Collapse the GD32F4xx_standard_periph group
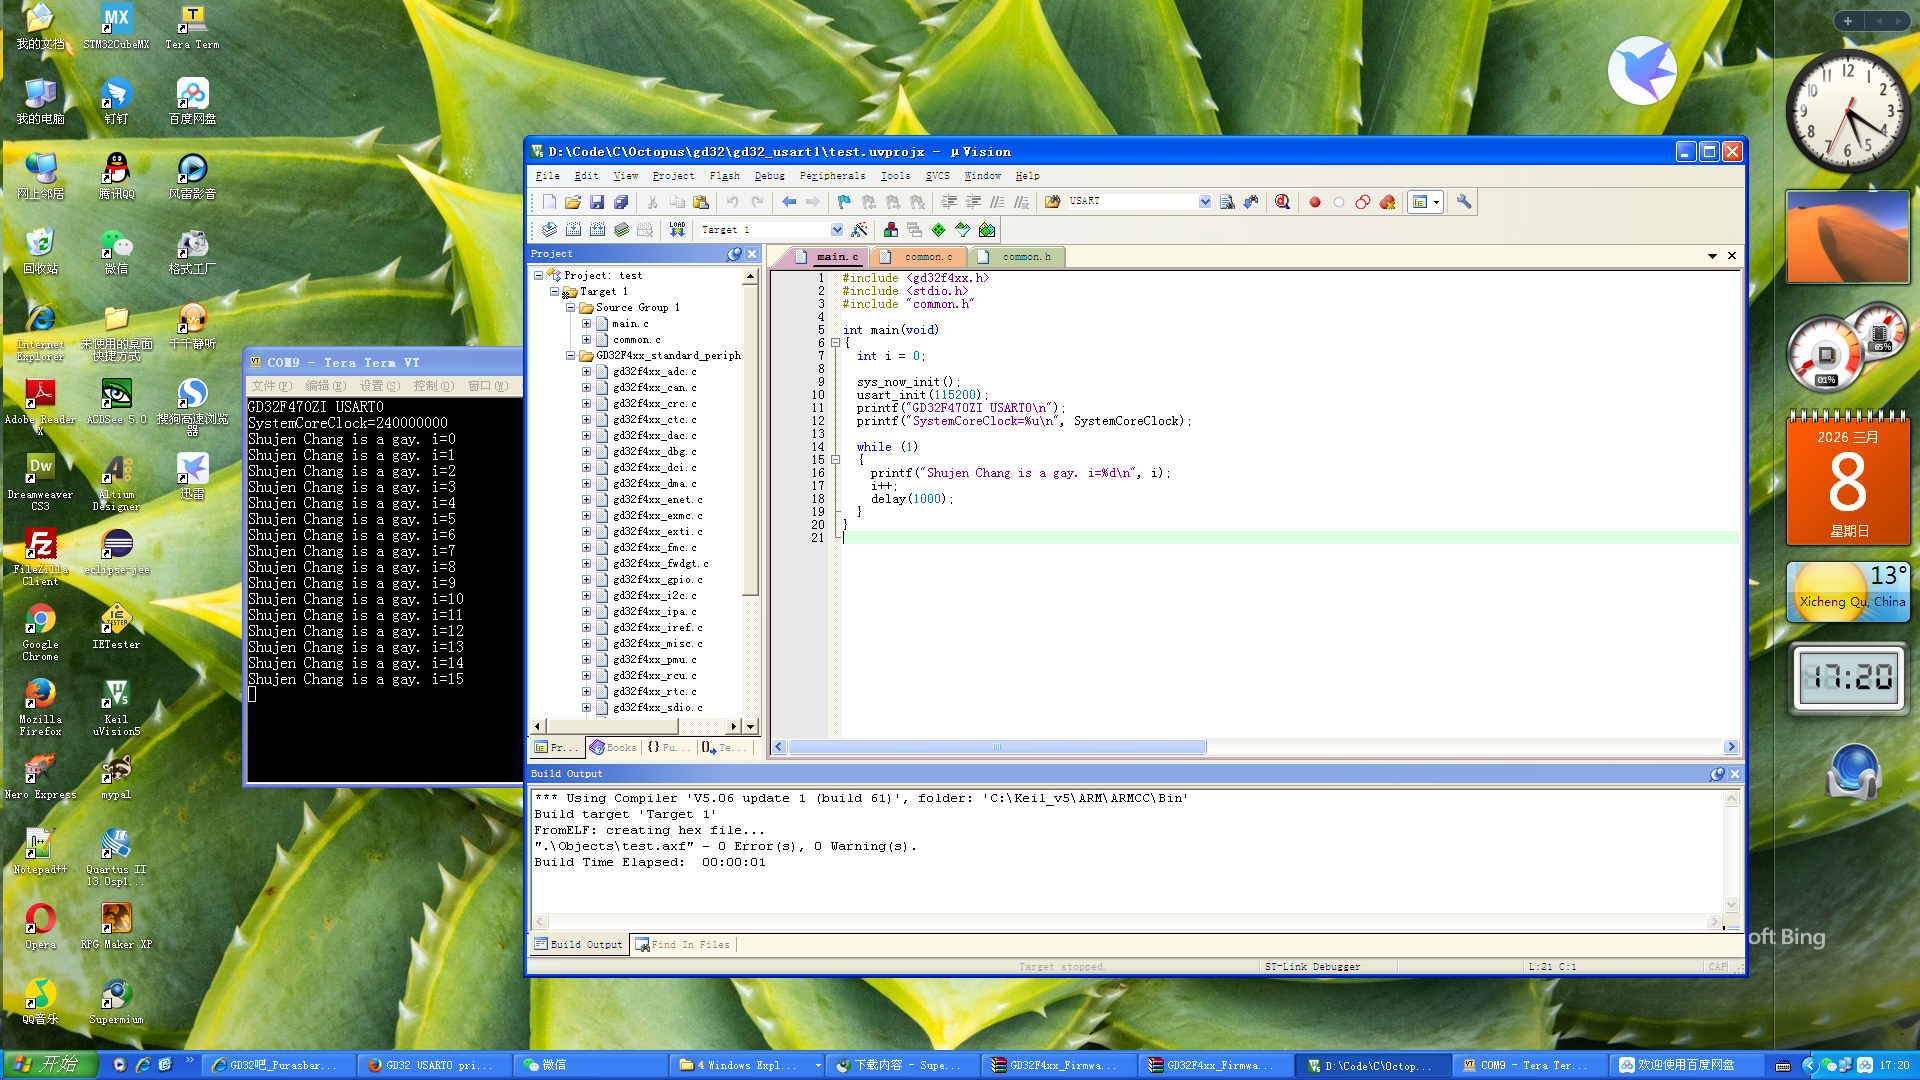Image resolution: width=1920 pixels, height=1080 pixels. coord(571,356)
